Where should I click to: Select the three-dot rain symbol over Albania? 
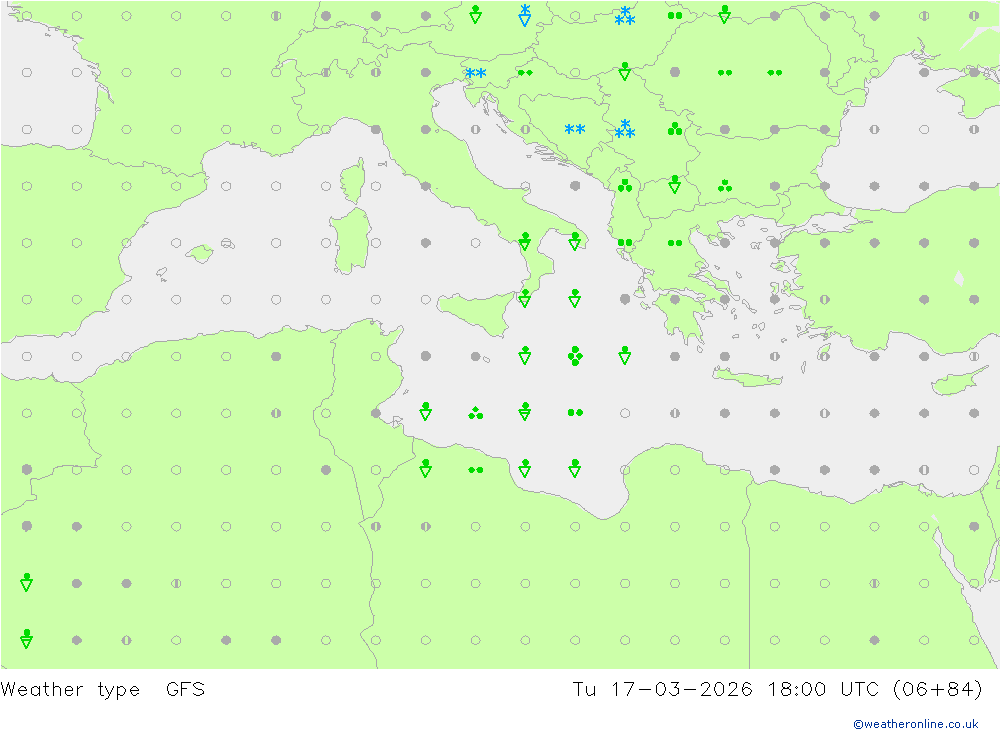pyautogui.click(x=625, y=186)
